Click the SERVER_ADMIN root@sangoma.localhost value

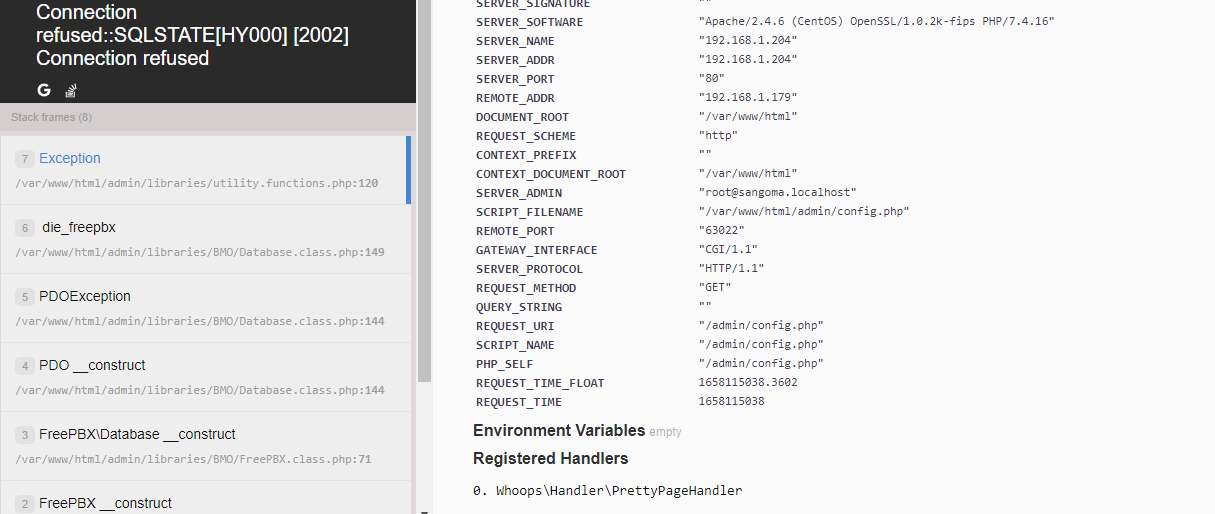[777, 193]
